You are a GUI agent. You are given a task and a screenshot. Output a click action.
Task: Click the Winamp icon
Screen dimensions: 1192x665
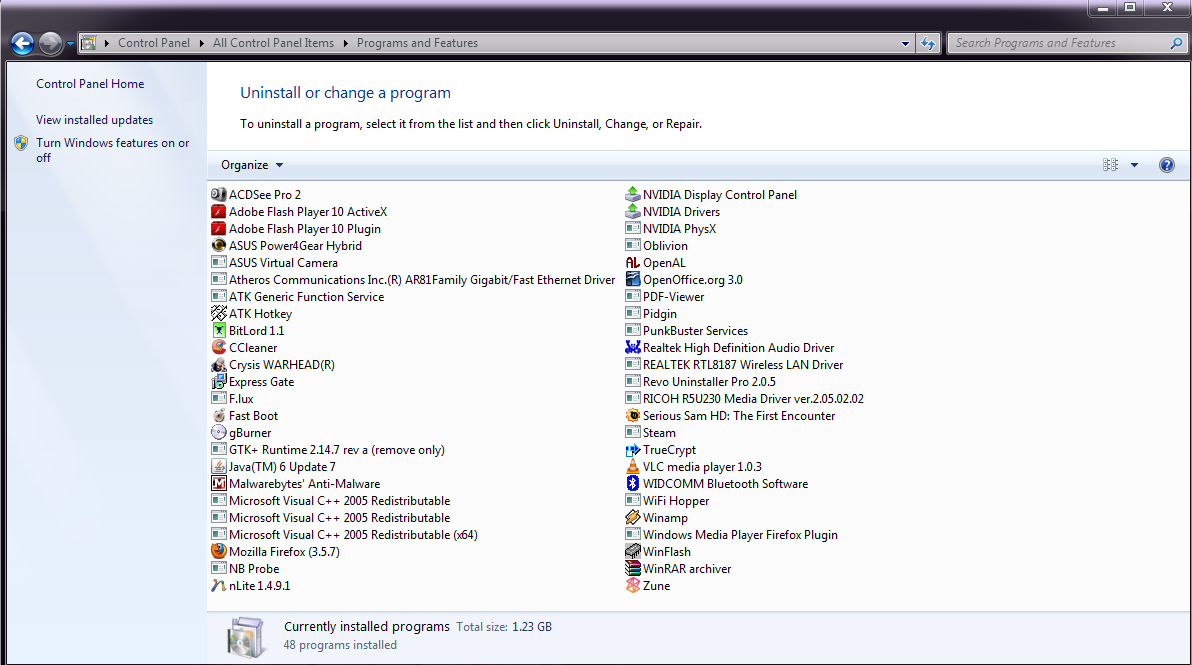tap(632, 518)
